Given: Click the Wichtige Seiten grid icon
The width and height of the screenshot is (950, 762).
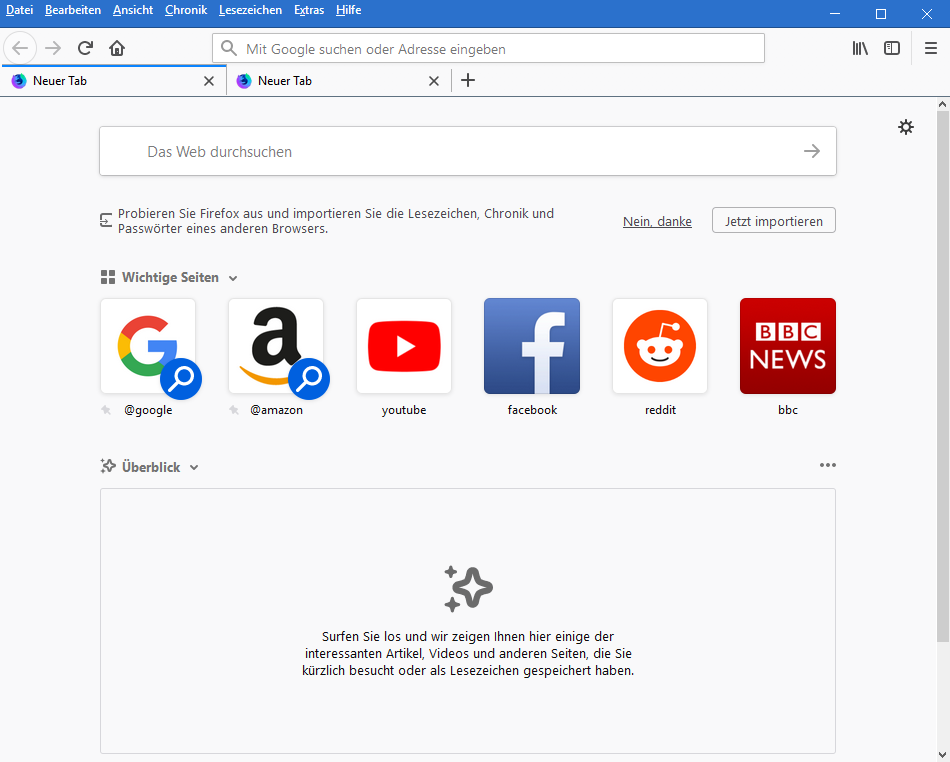Looking at the screenshot, I should pyautogui.click(x=108, y=277).
